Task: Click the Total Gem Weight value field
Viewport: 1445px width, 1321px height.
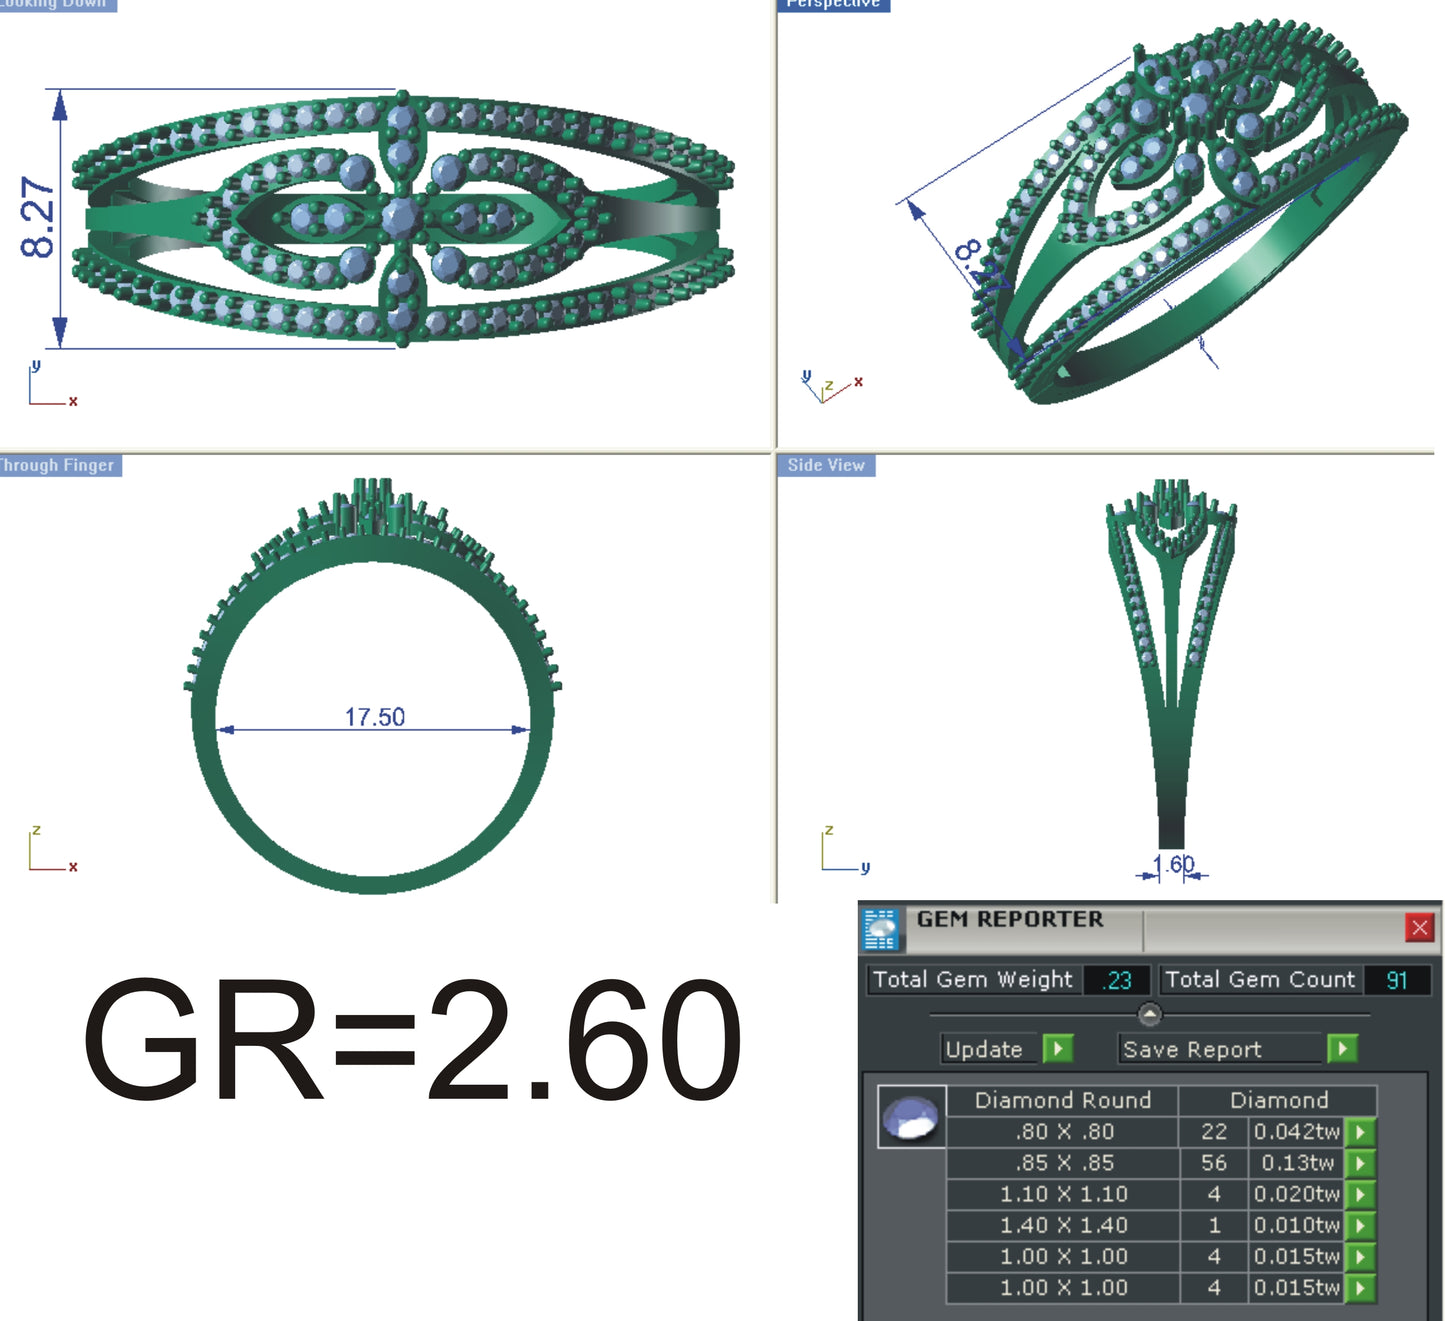Action: (1117, 980)
